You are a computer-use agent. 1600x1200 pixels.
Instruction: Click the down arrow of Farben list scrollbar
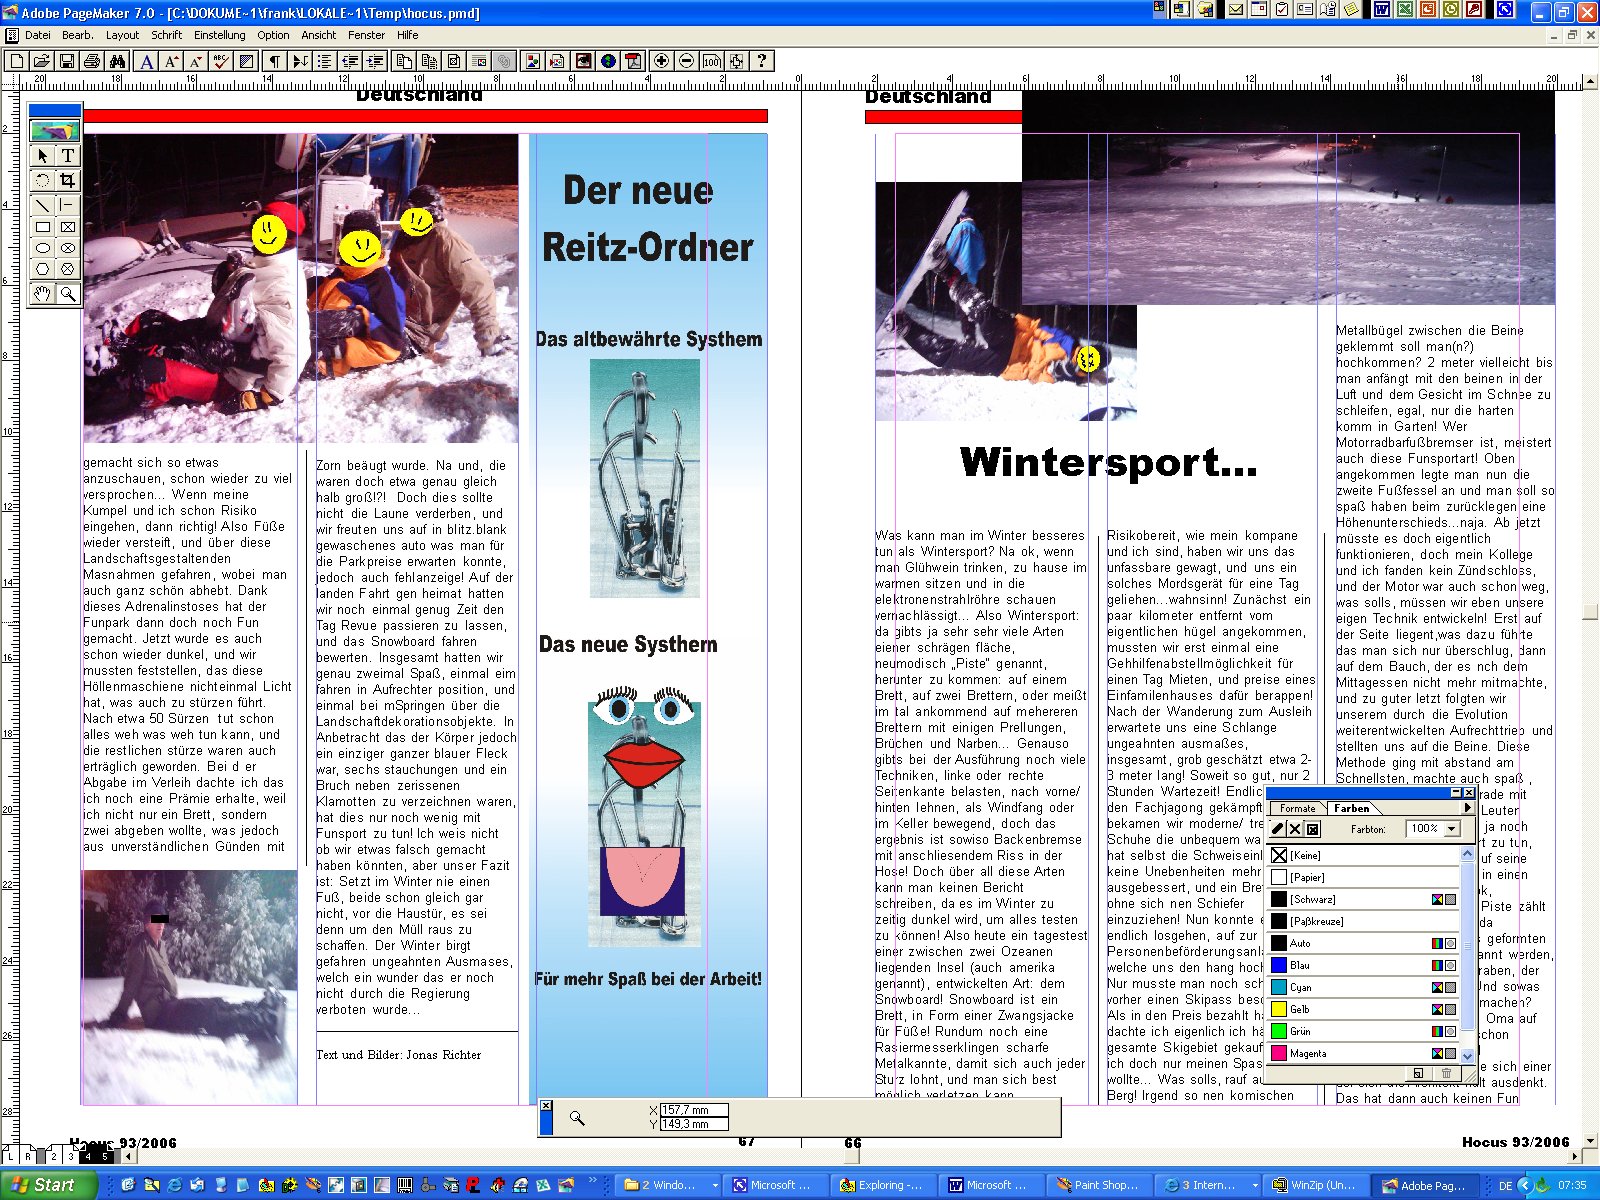[x=1468, y=1056]
